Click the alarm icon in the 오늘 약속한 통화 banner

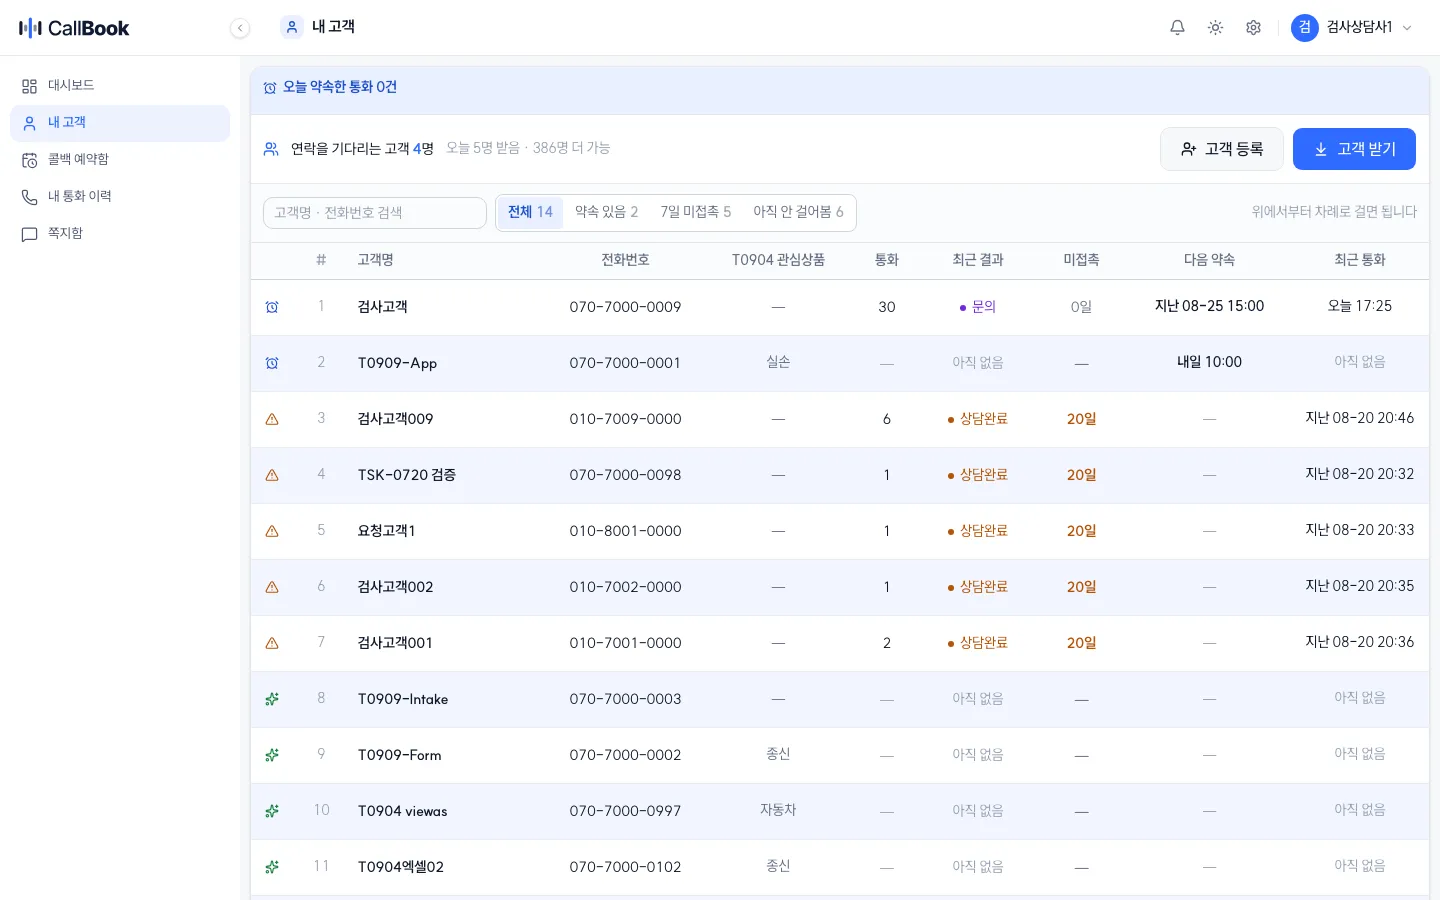(x=270, y=88)
